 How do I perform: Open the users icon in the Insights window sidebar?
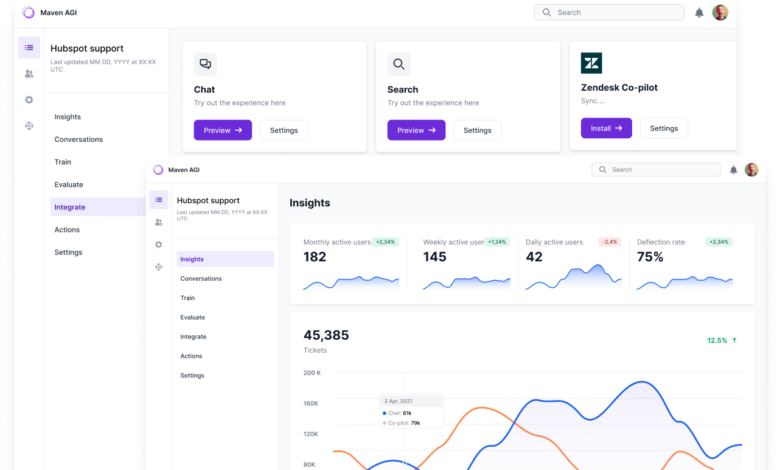click(x=158, y=222)
